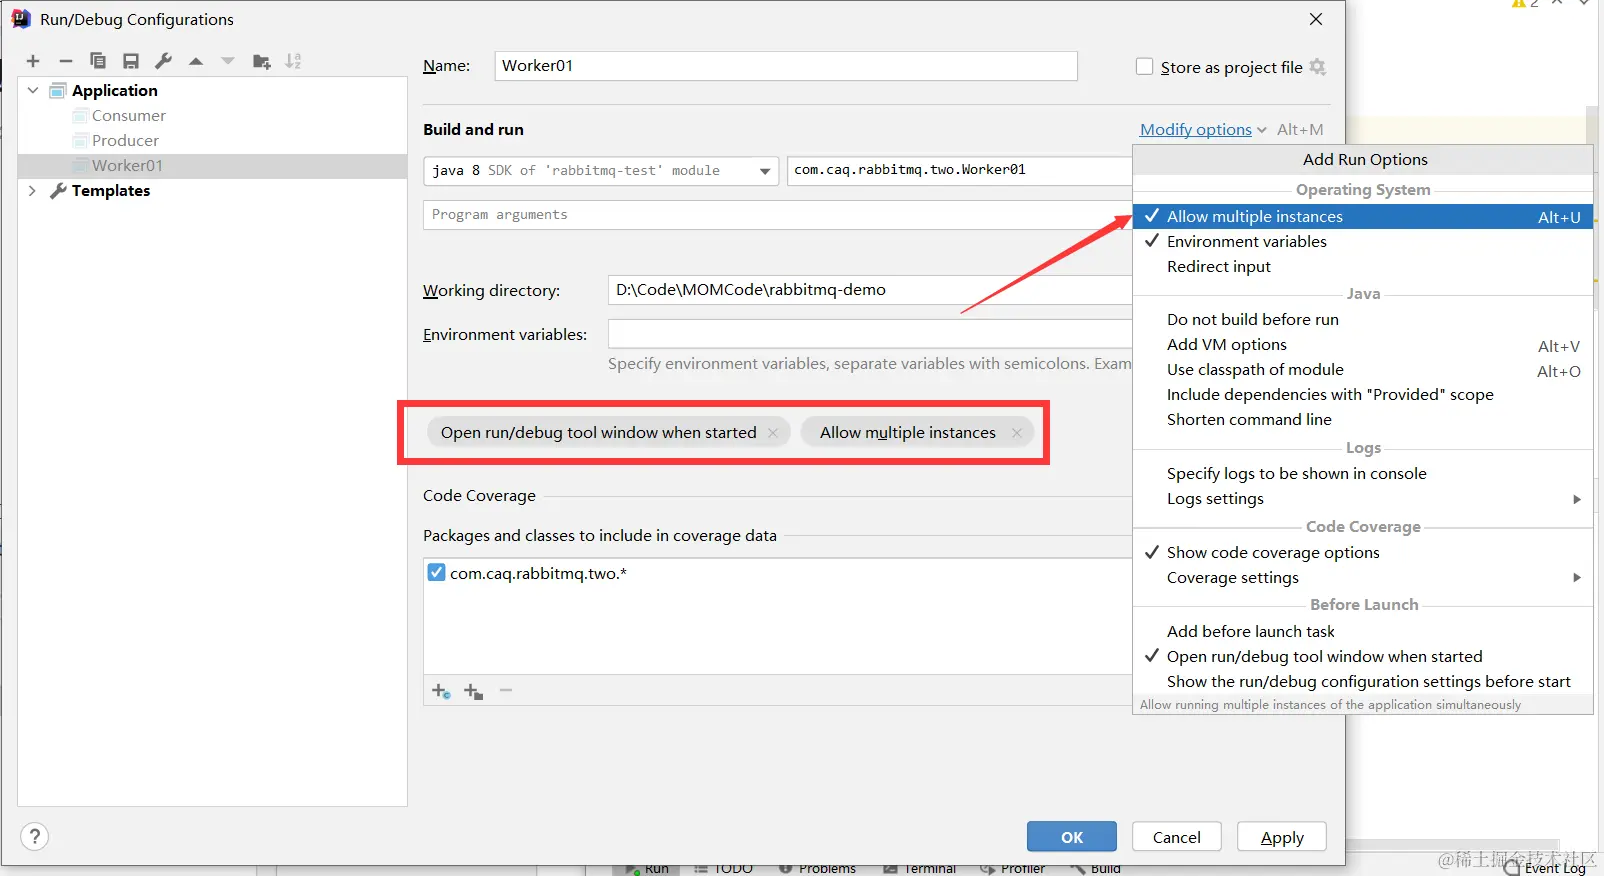Add class to coverage with plus icon
Viewport: 1604px width, 876px height.
click(x=441, y=691)
